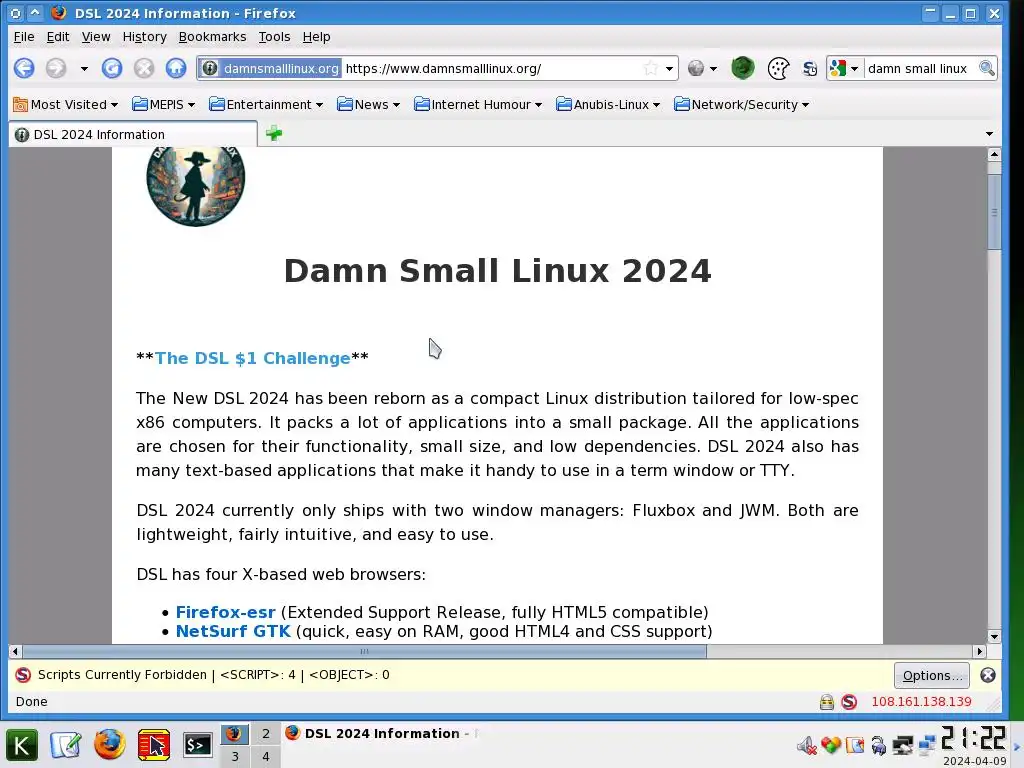Launch Firefox from the taskbar icon
Image resolution: width=1024 pixels, height=768 pixels.
coord(110,745)
